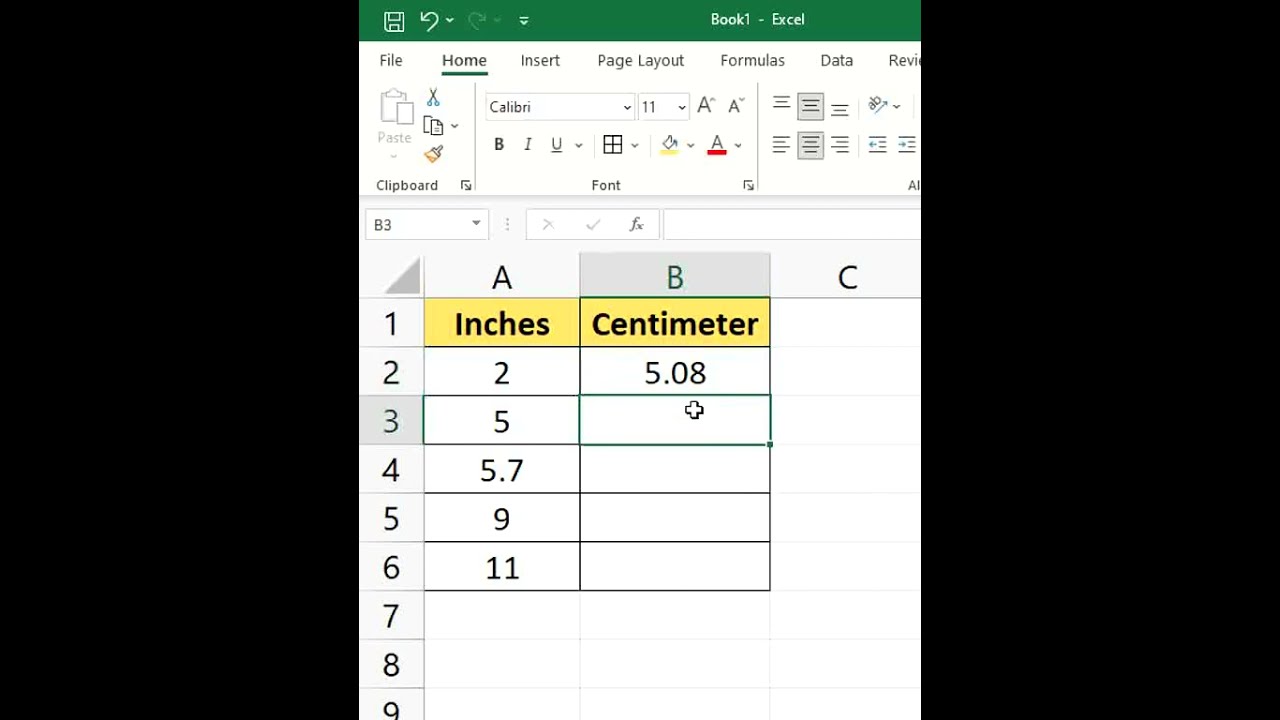Click the Copy icon
The width and height of the screenshot is (1280, 720).
(x=433, y=126)
